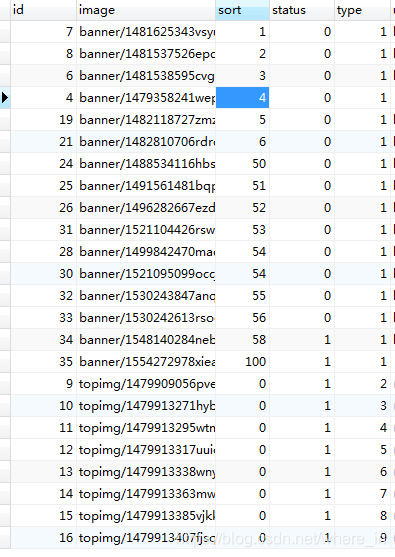The width and height of the screenshot is (395, 557).
Task: Select image cell banner/1554272978xie
Action: tap(146, 362)
